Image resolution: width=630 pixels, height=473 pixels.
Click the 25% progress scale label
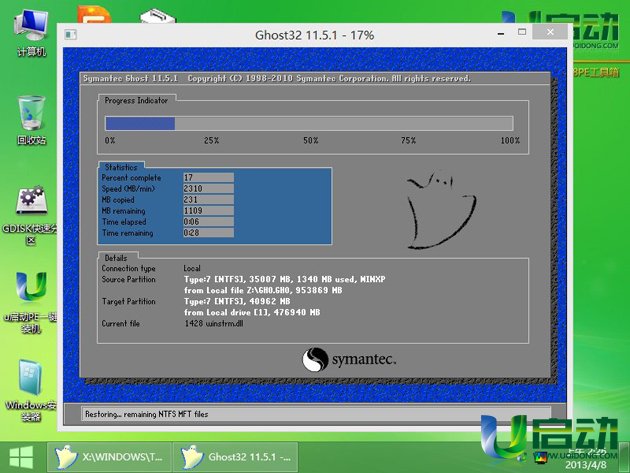211,141
